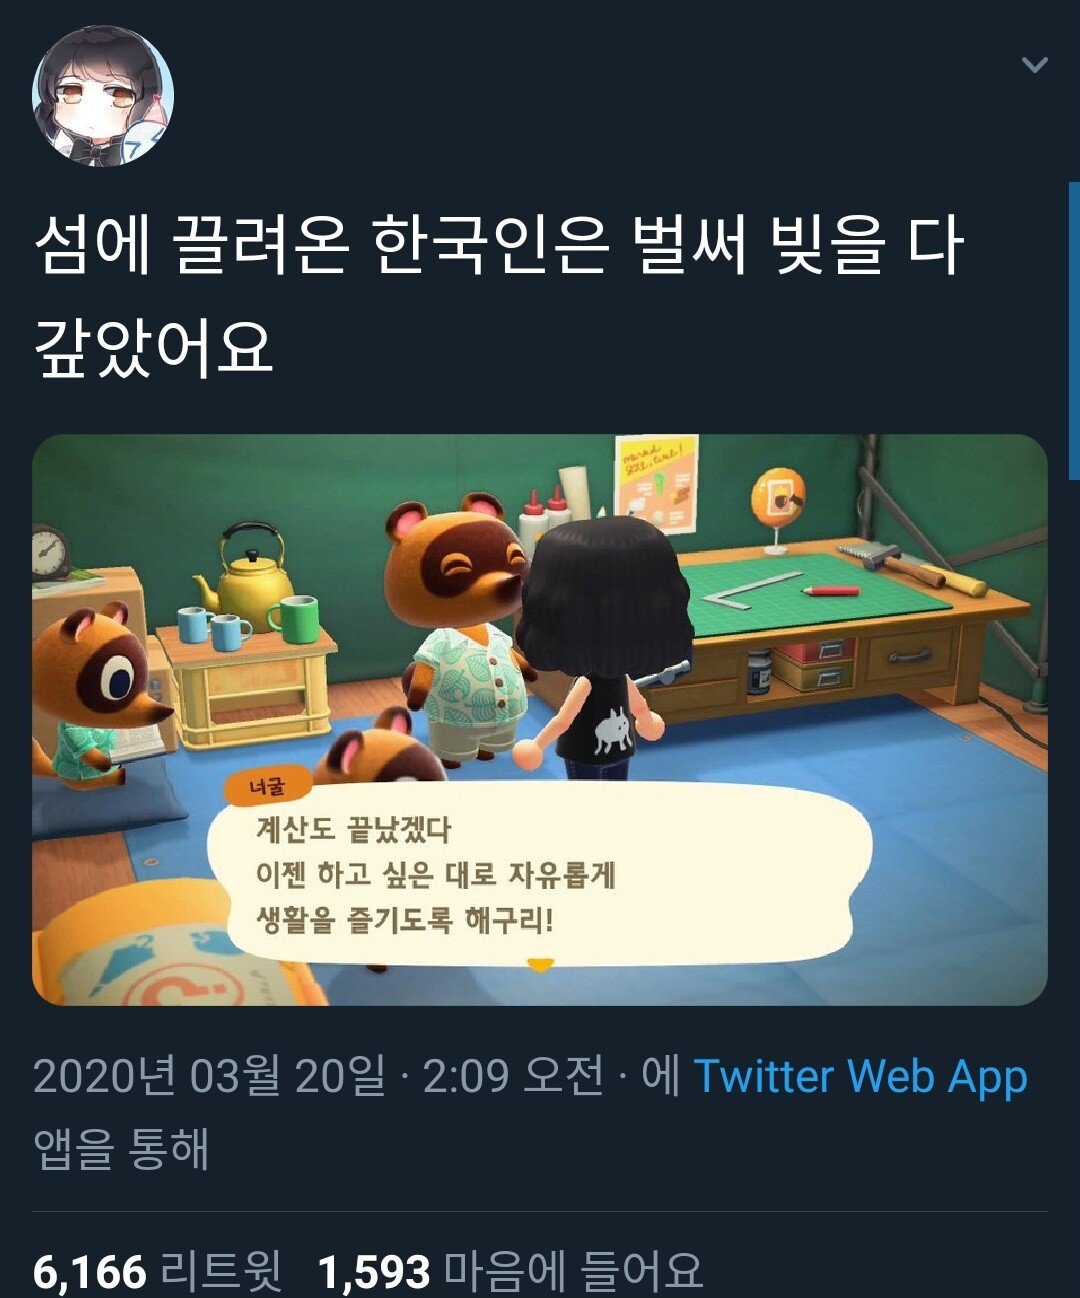The width and height of the screenshot is (1080, 1298).
Task: Click the 2020년 03월 20일 timestamp
Action: tap(209, 1077)
